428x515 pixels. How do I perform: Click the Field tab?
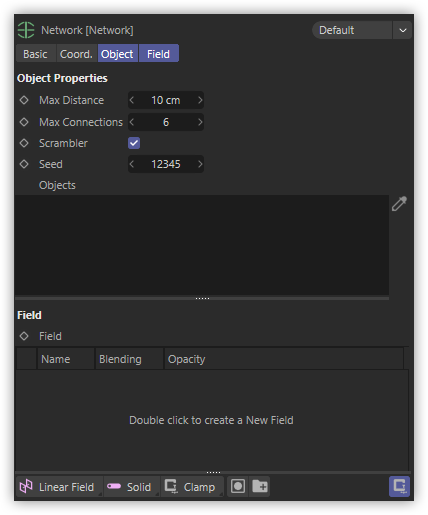(159, 54)
